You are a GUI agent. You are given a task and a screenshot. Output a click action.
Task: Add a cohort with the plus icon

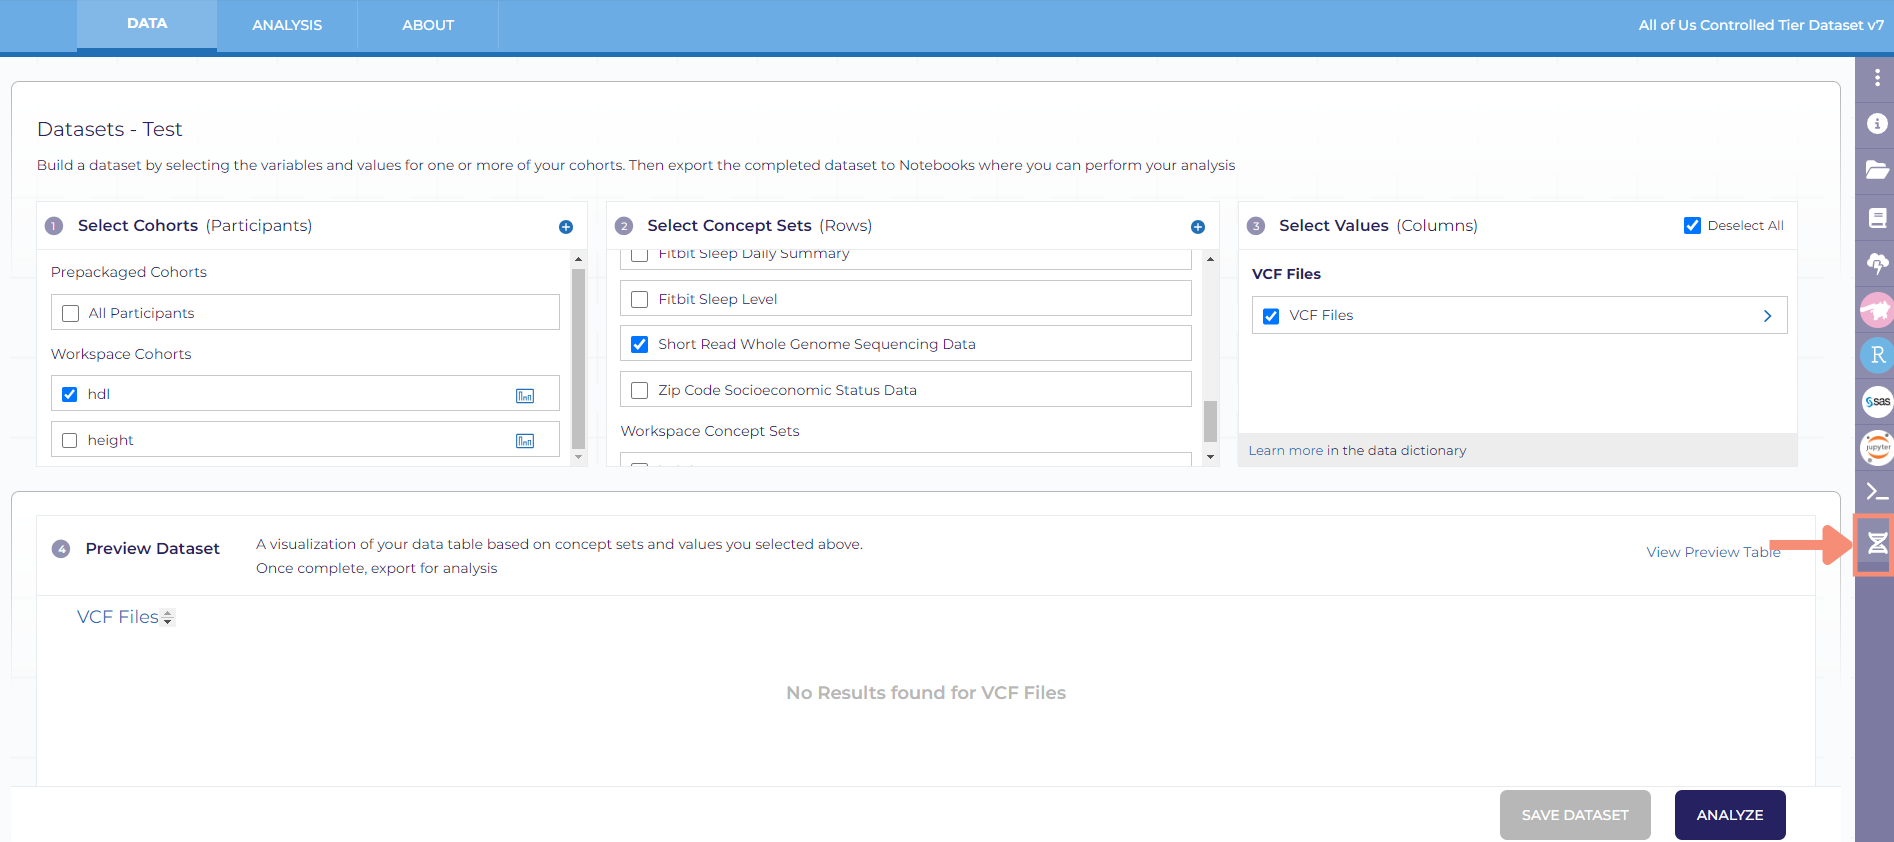(x=566, y=227)
